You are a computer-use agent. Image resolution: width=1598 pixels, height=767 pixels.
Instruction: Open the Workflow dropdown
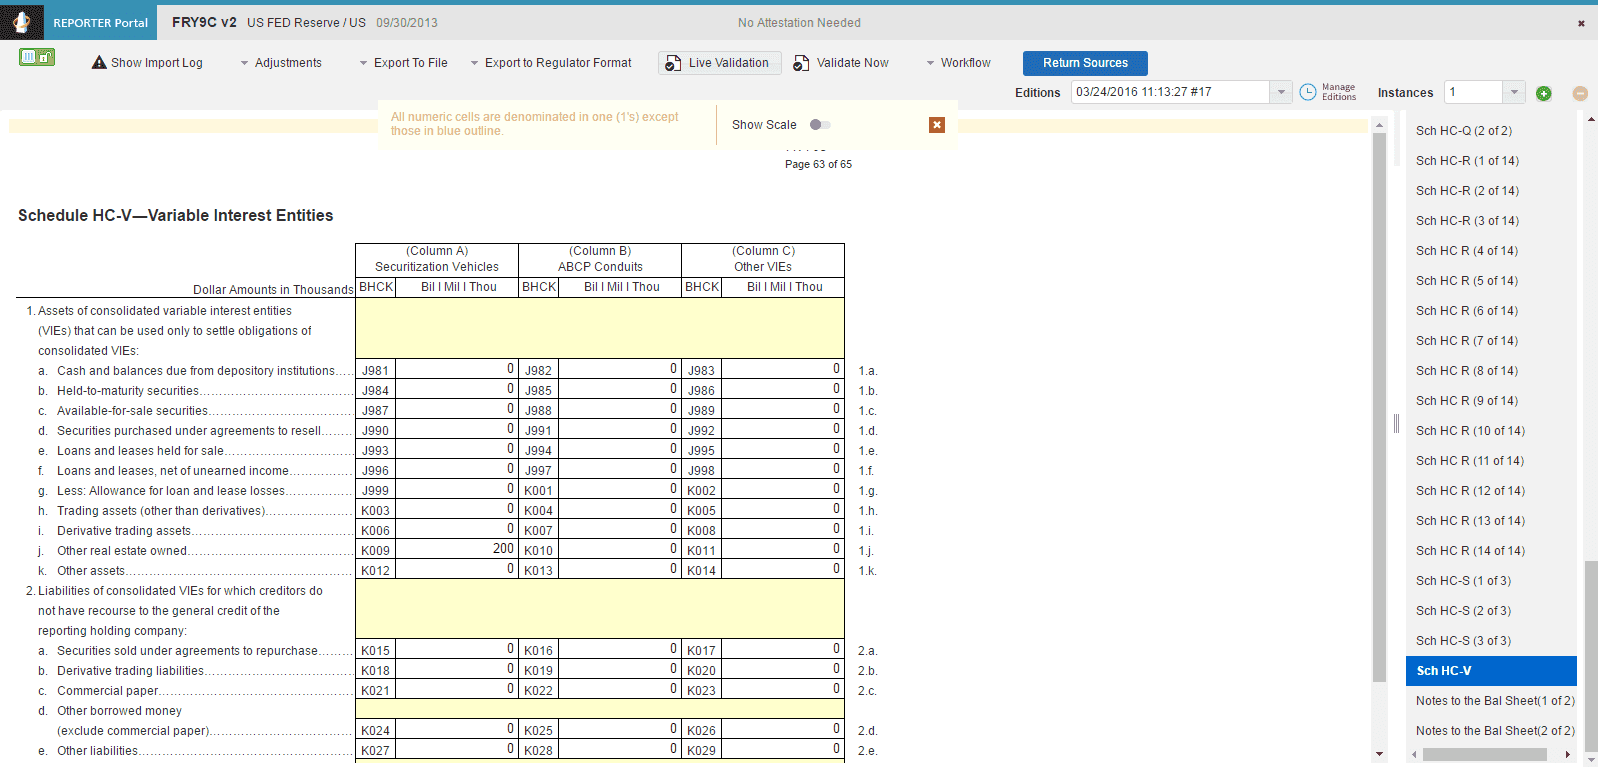click(958, 63)
